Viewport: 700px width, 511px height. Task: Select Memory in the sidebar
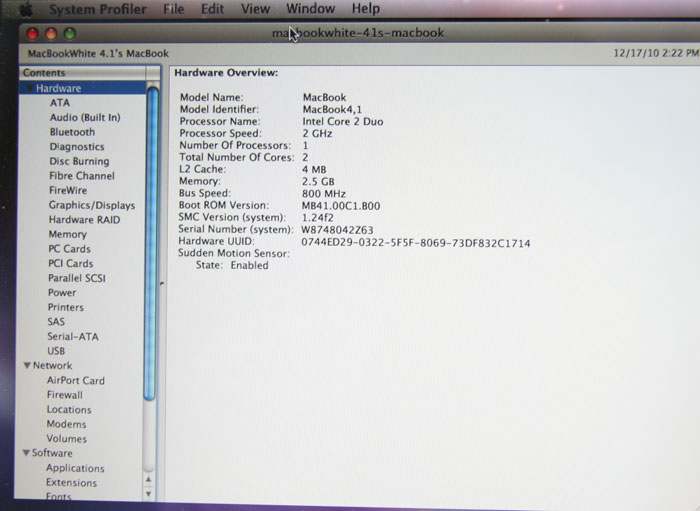pos(67,234)
